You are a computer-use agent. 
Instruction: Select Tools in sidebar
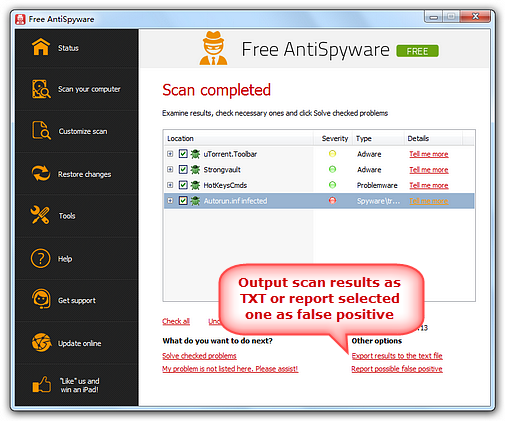77,216
